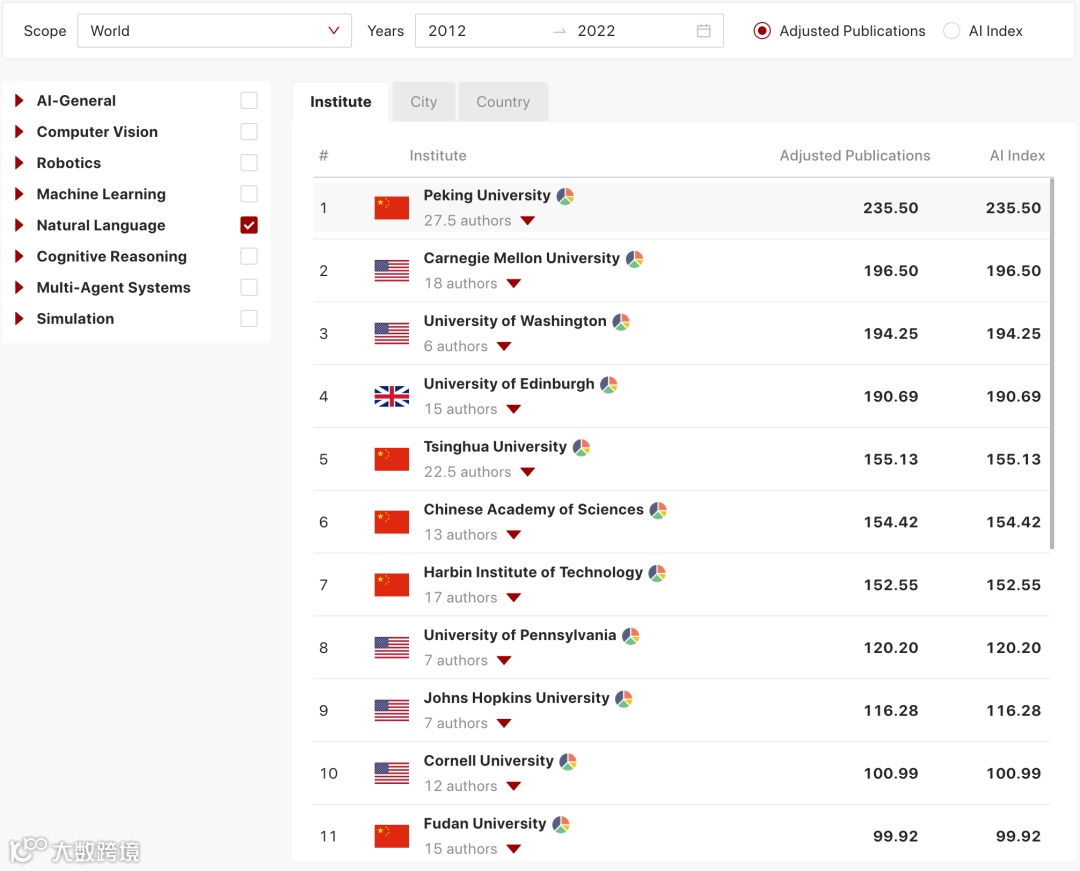Open pie chart icon for Fudan University
This screenshot has height=871, width=1080.
pyautogui.click(x=561, y=824)
